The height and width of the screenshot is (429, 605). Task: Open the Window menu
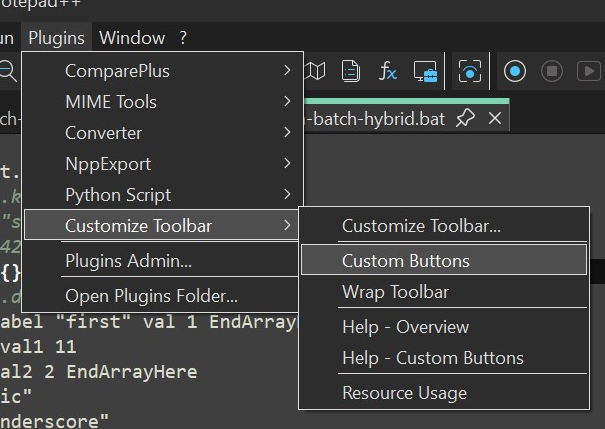pyautogui.click(x=132, y=38)
